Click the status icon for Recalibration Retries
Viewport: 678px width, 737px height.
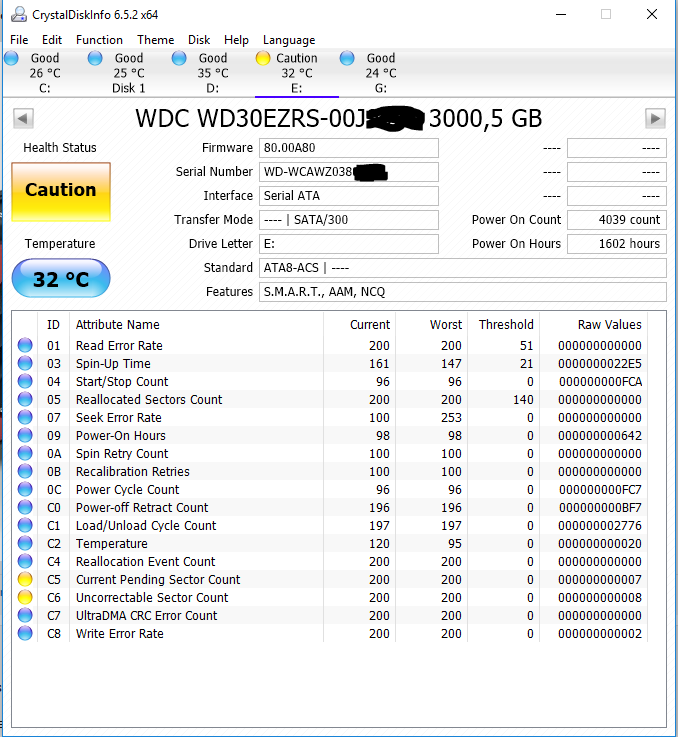tap(25, 471)
